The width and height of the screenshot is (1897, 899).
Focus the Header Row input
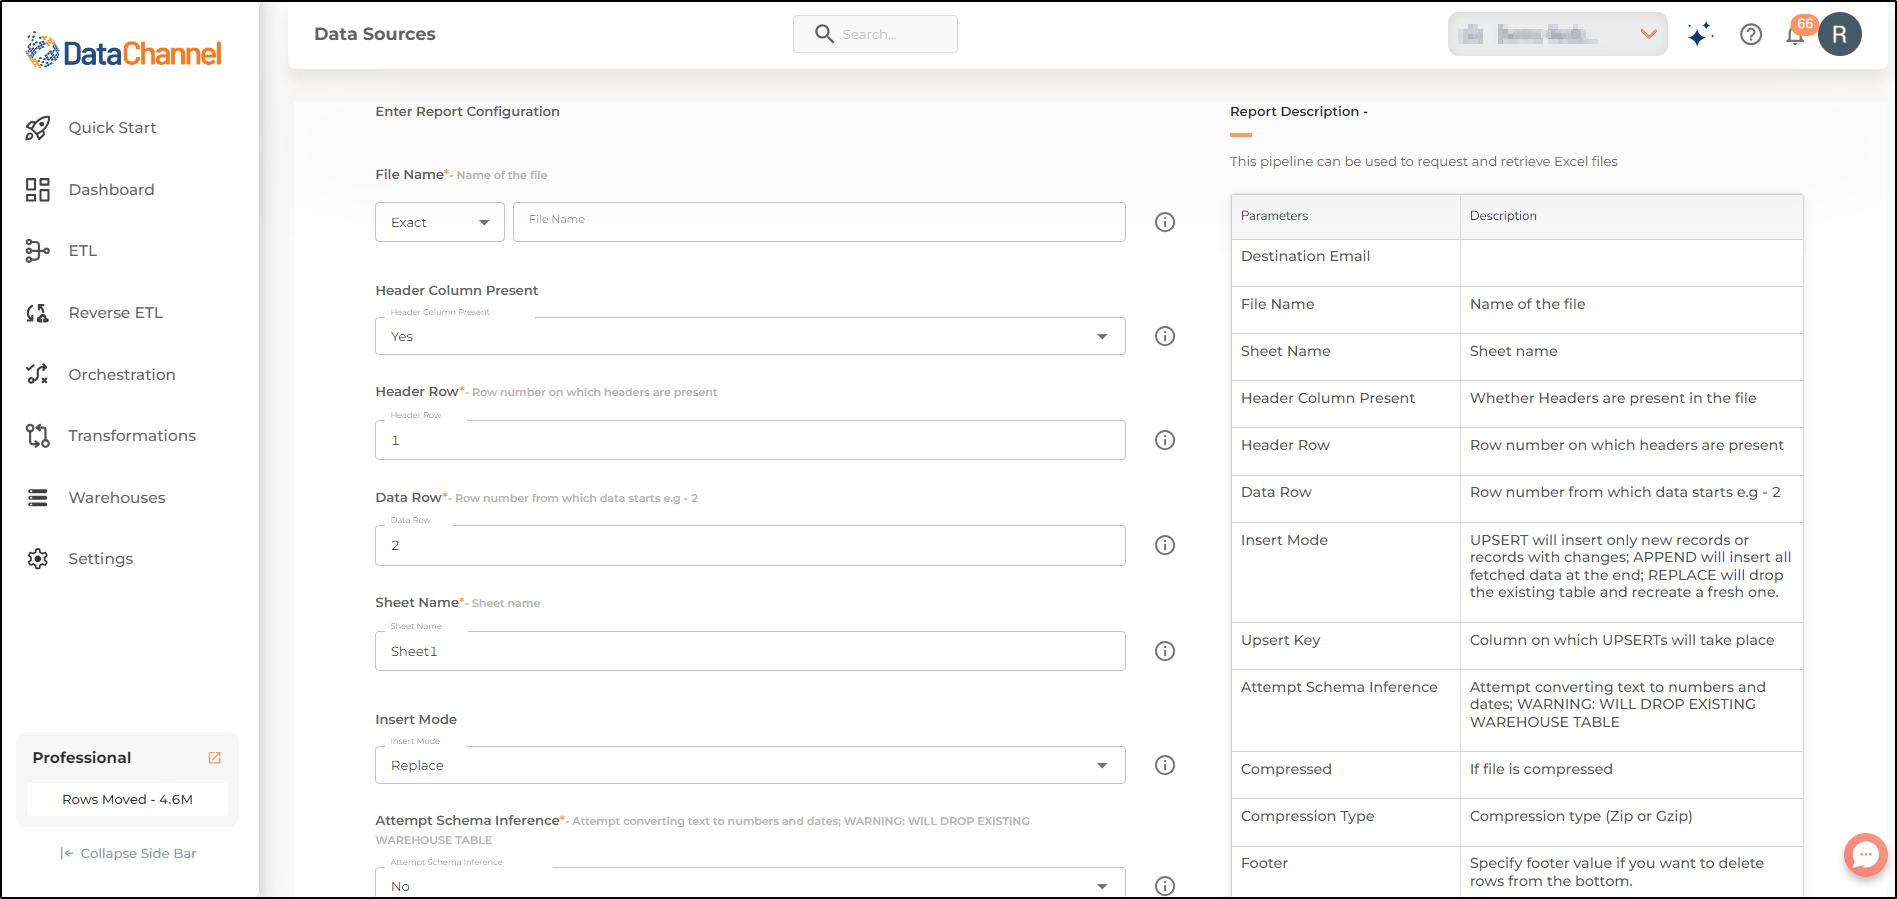(x=750, y=440)
